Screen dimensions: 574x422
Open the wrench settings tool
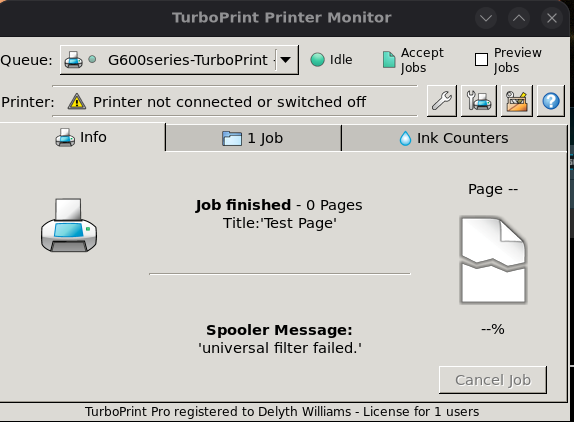(442, 101)
